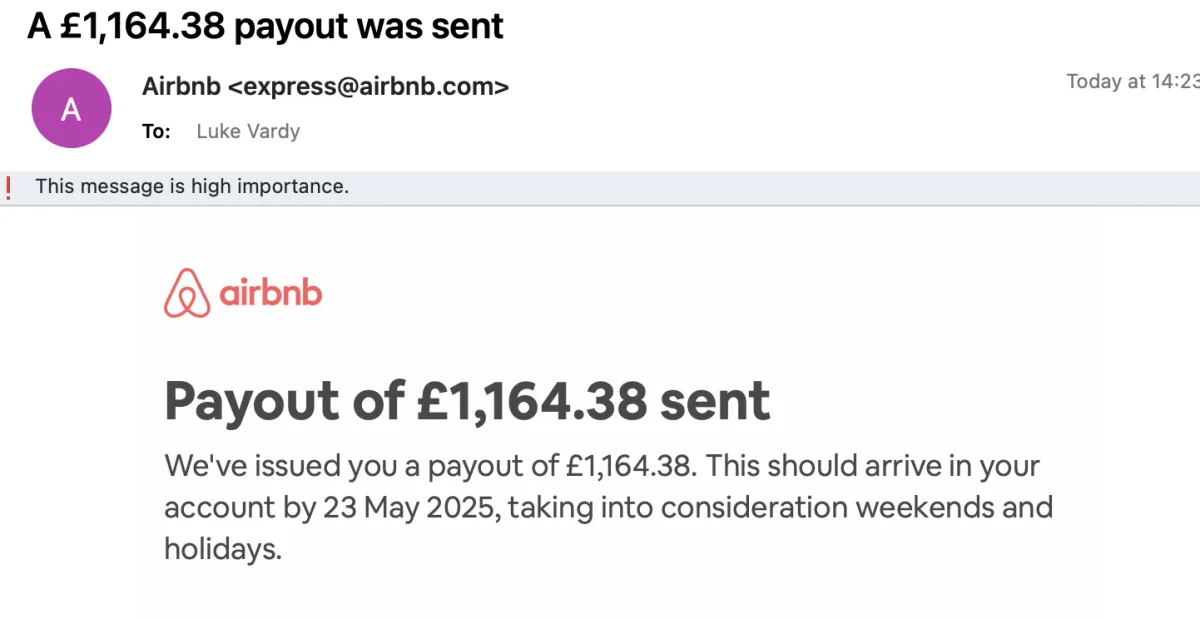Screen dimensions: 1200x619
Task: Click the Airbnb Bélo logo symbol
Action: point(187,293)
